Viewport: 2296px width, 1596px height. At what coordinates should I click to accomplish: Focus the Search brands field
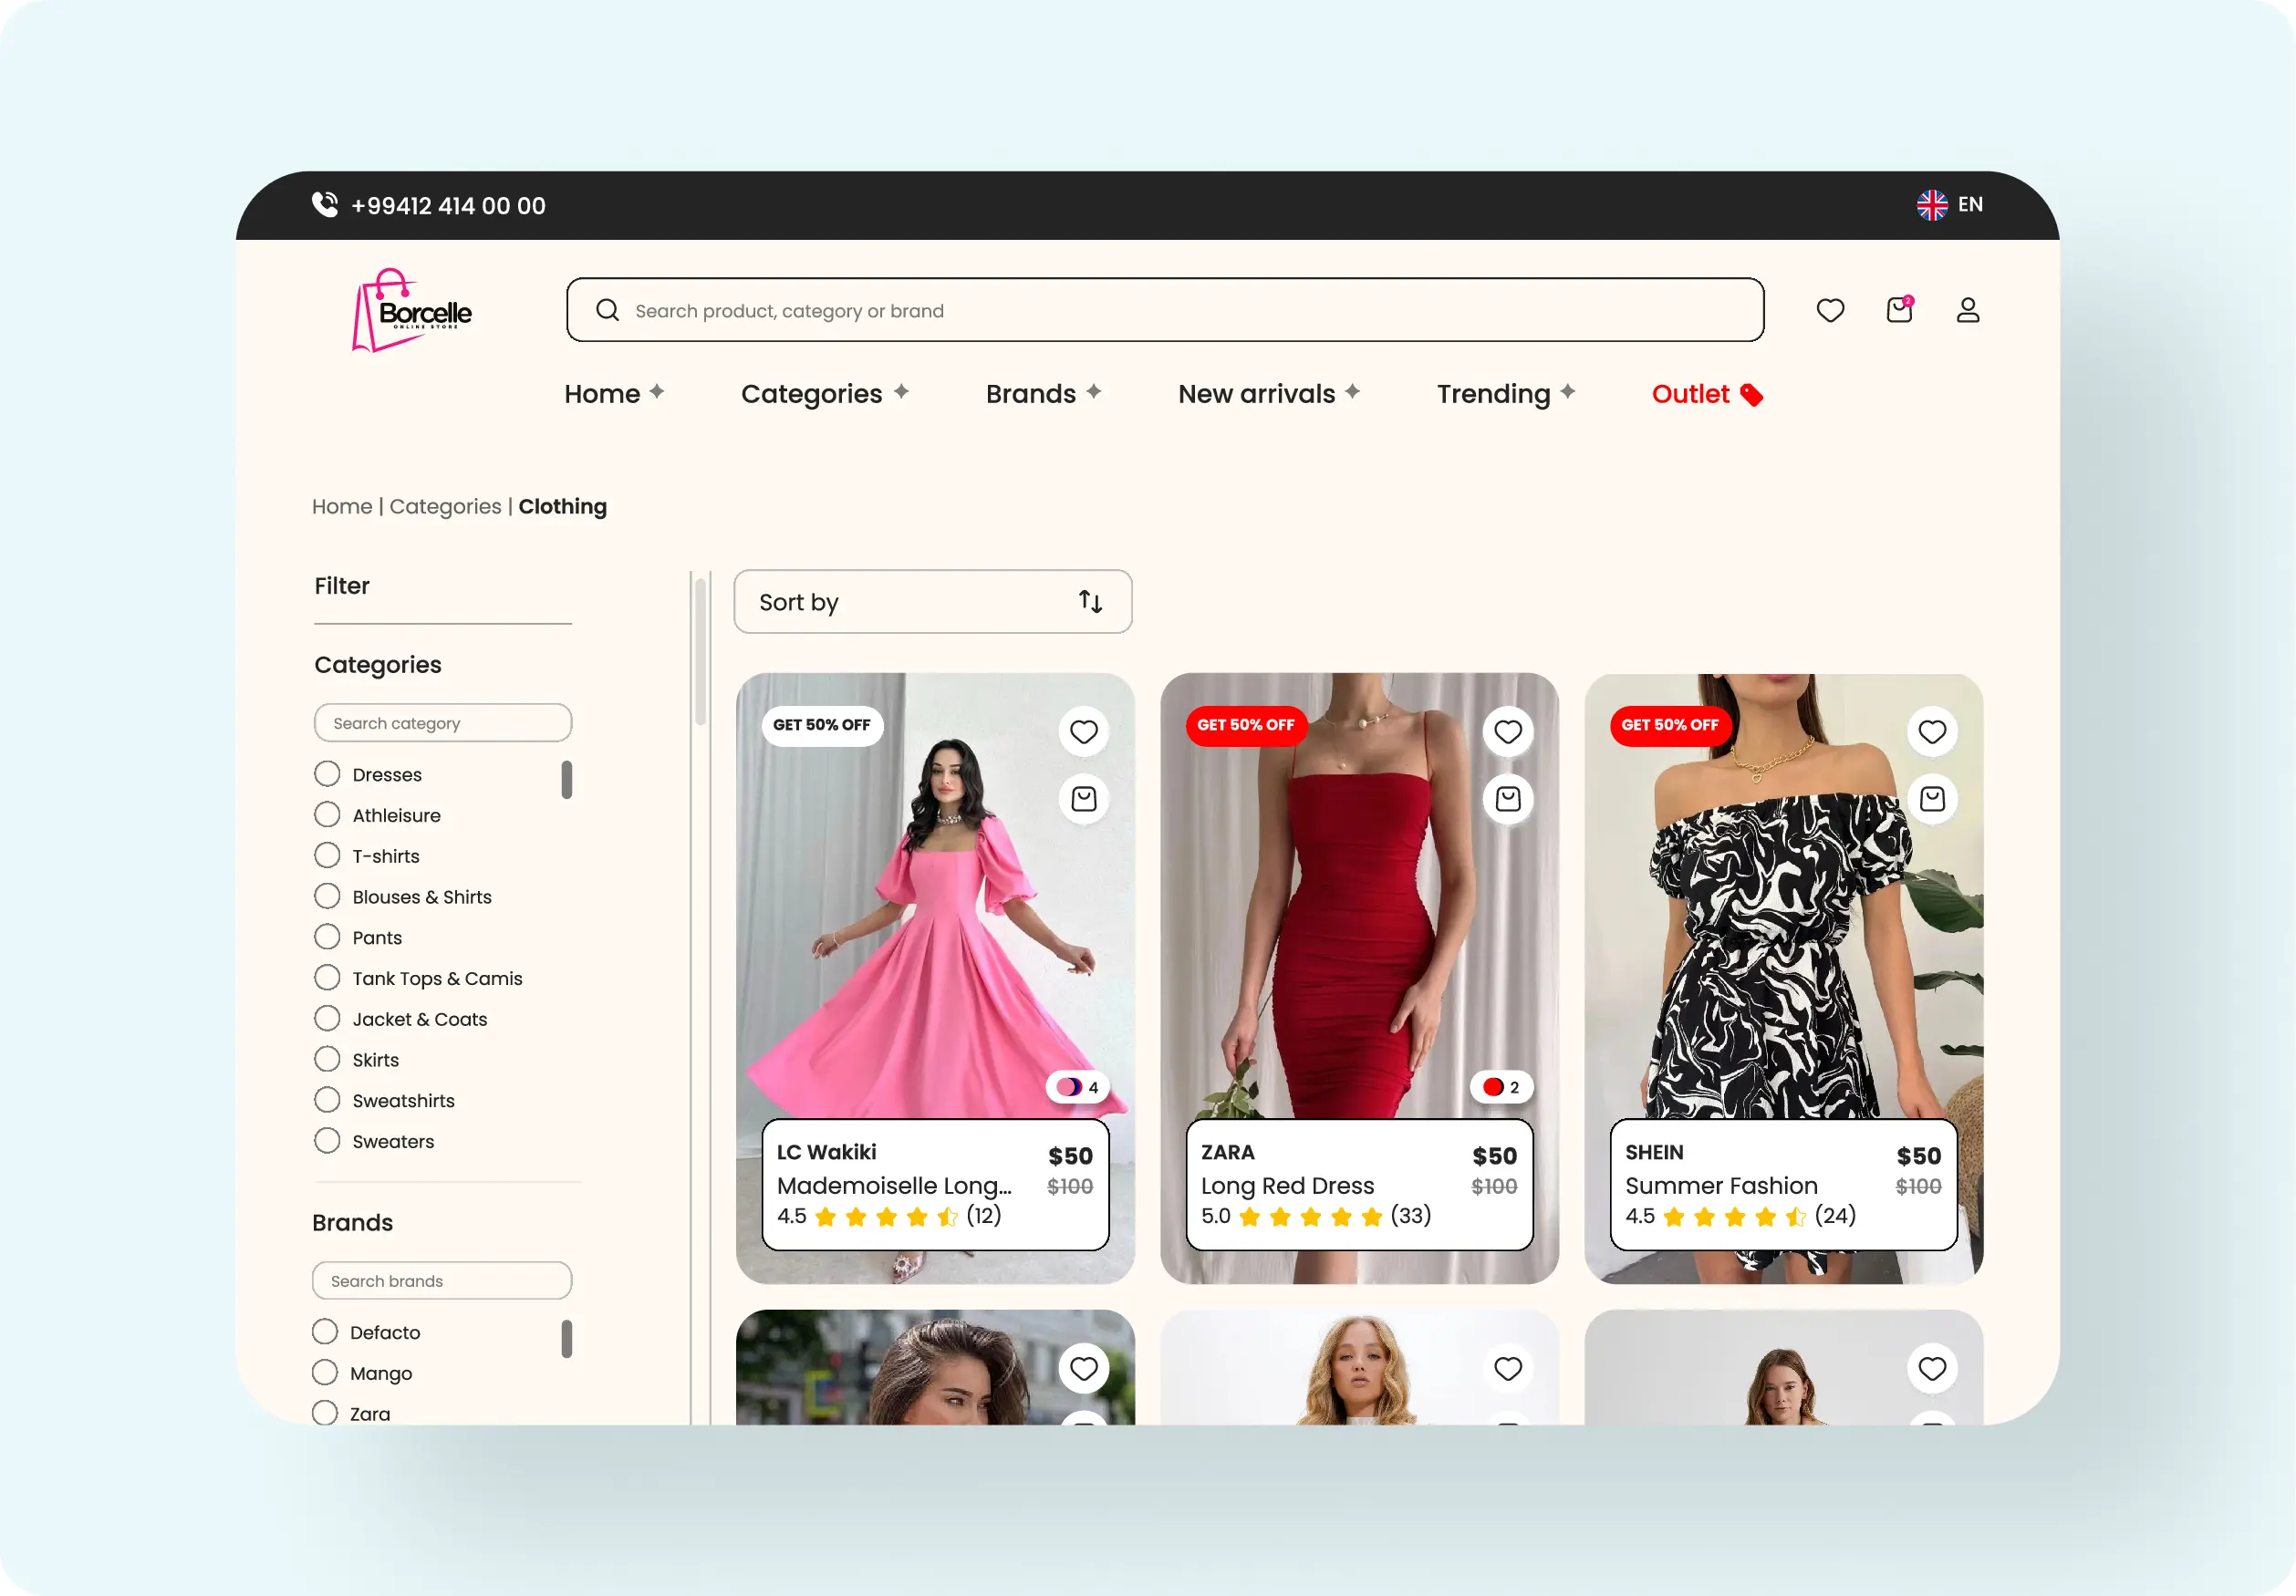coord(442,1280)
